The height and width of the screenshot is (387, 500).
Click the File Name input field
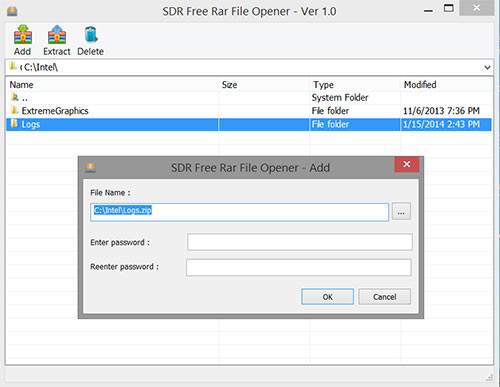click(239, 212)
